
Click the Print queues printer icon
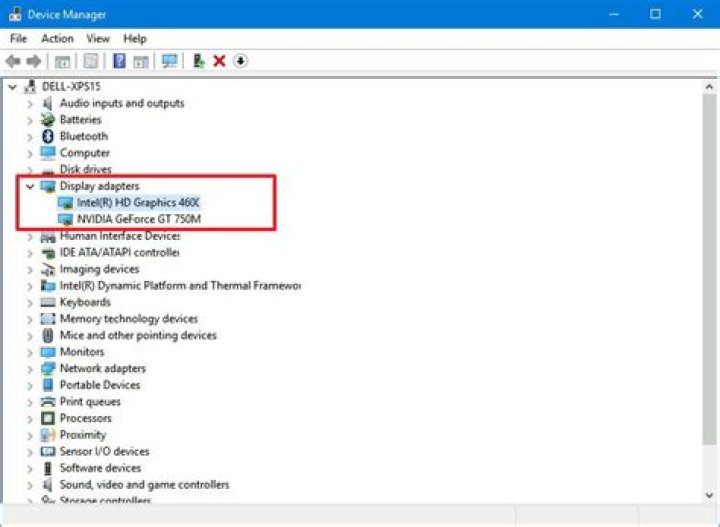tap(48, 402)
